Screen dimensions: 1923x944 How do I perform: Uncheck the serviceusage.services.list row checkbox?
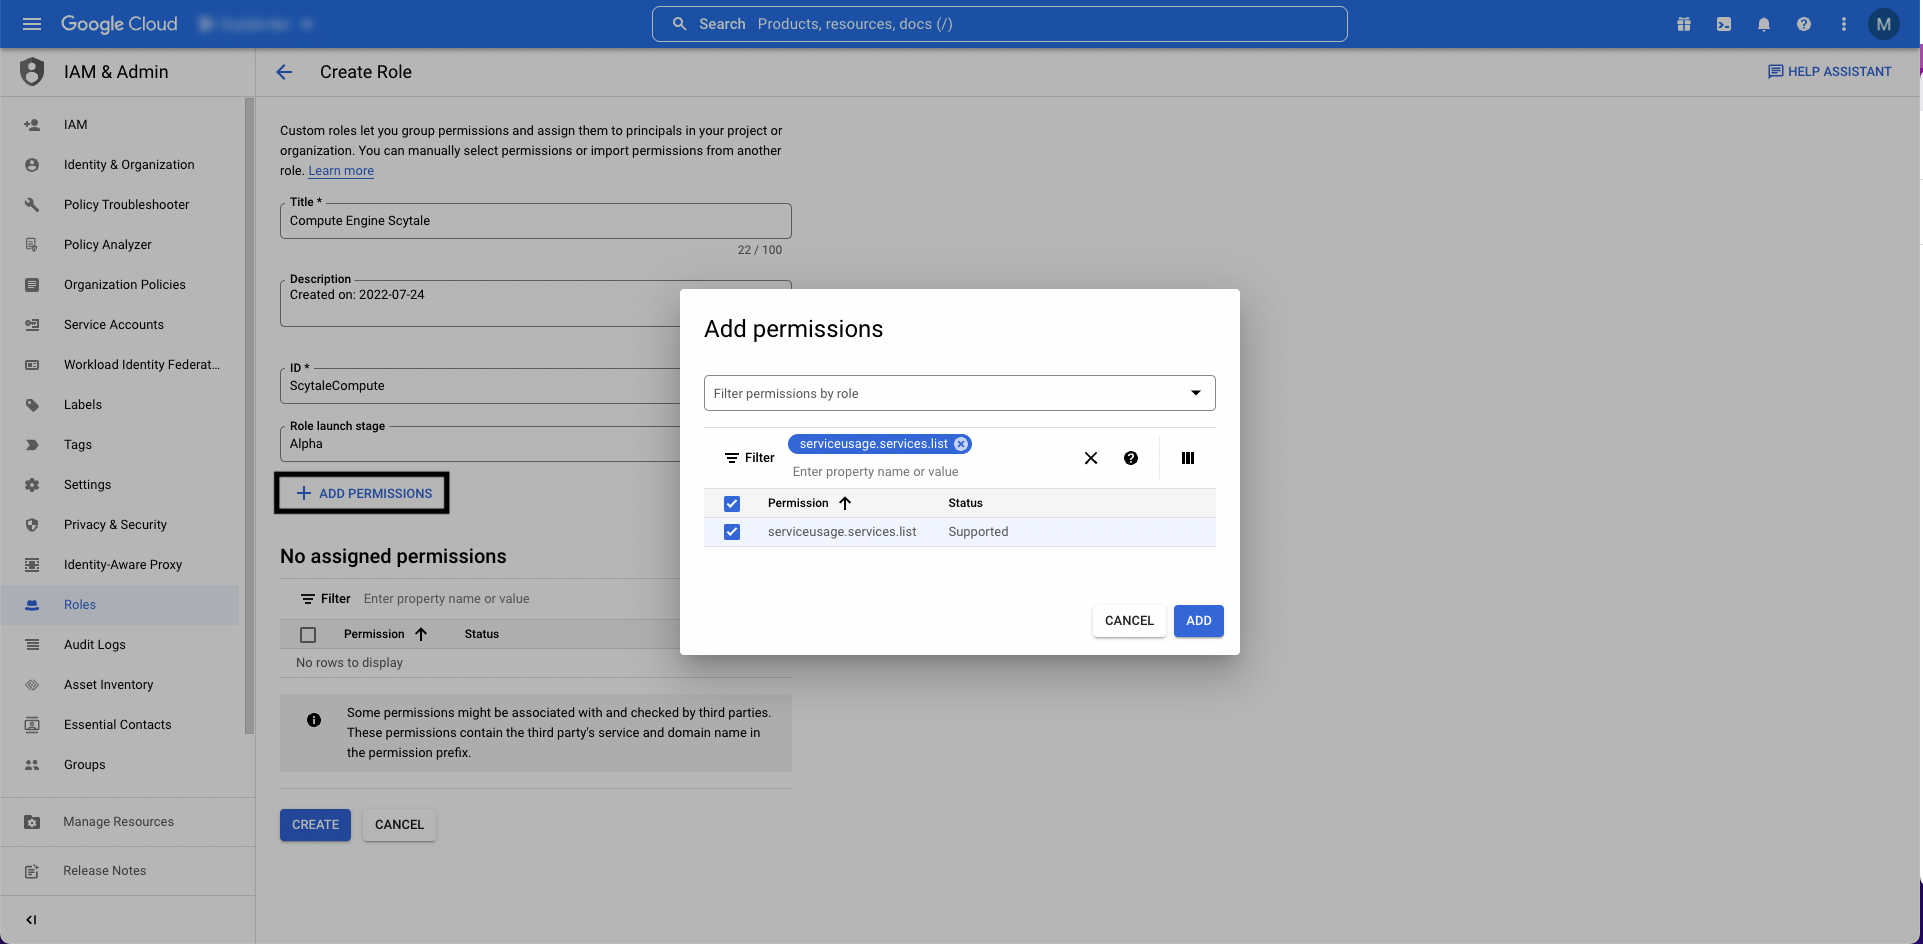732,532
